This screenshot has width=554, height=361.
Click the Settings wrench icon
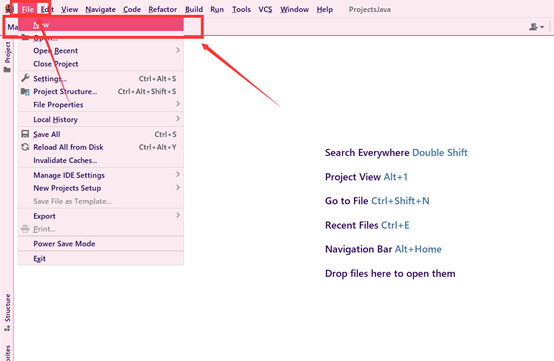tap(25, 78)
